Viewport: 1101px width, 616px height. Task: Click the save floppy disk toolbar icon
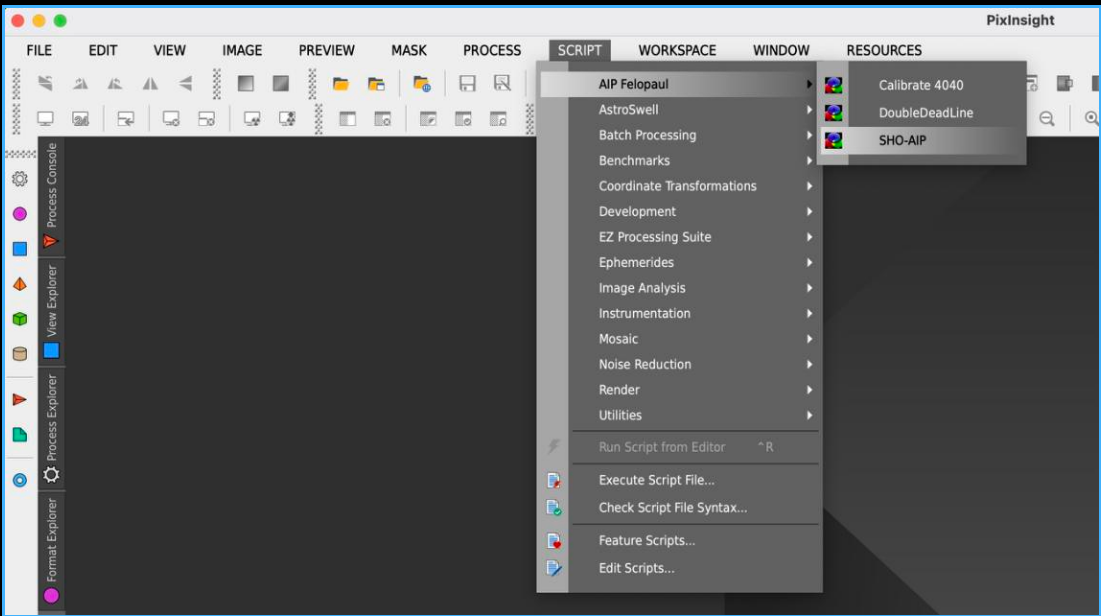tap(467, 85)
